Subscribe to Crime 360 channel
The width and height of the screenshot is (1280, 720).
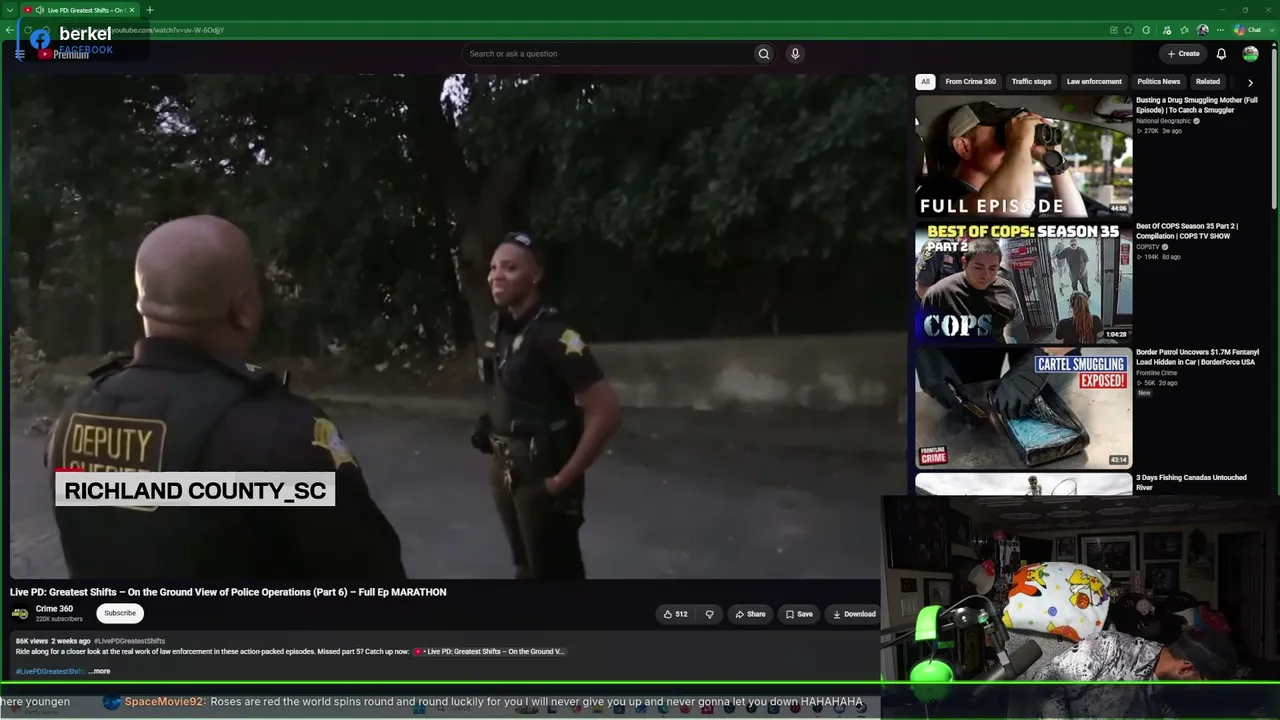120,613
